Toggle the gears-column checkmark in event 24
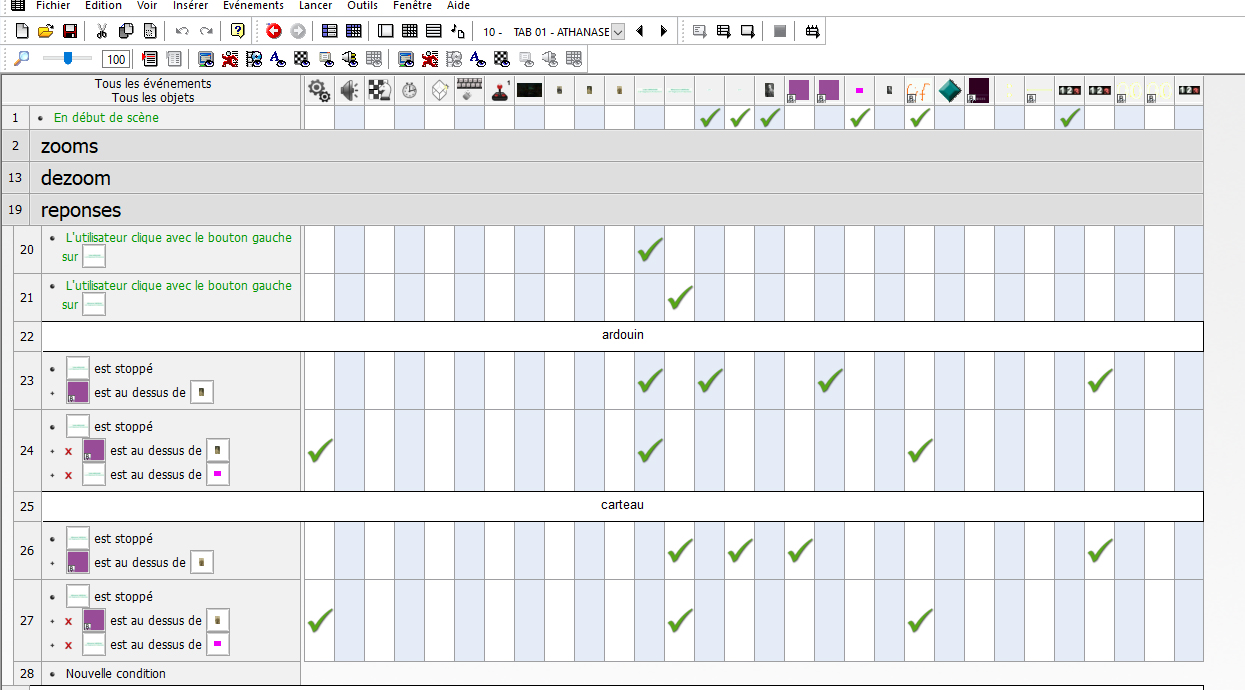The height and width of the screenshot is (690, 1245). pos(320,451)
